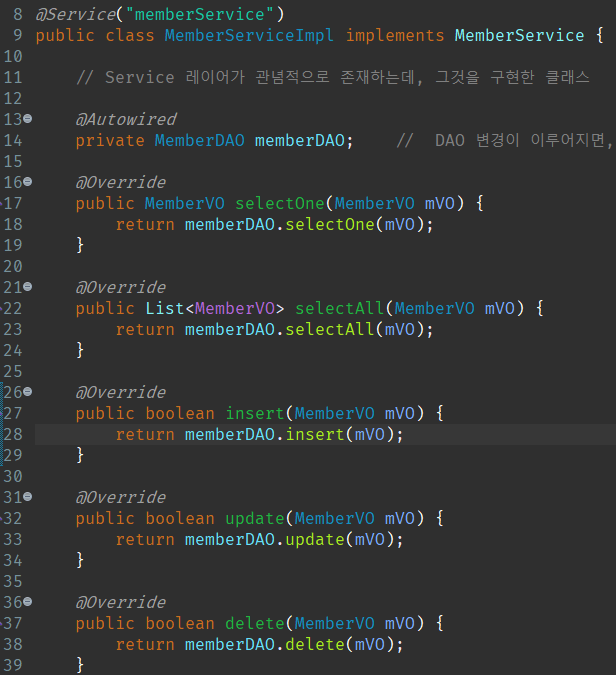Click the selectAll method declaration name on line 22
Screen dimensions: 616x675
click(340, 308)
